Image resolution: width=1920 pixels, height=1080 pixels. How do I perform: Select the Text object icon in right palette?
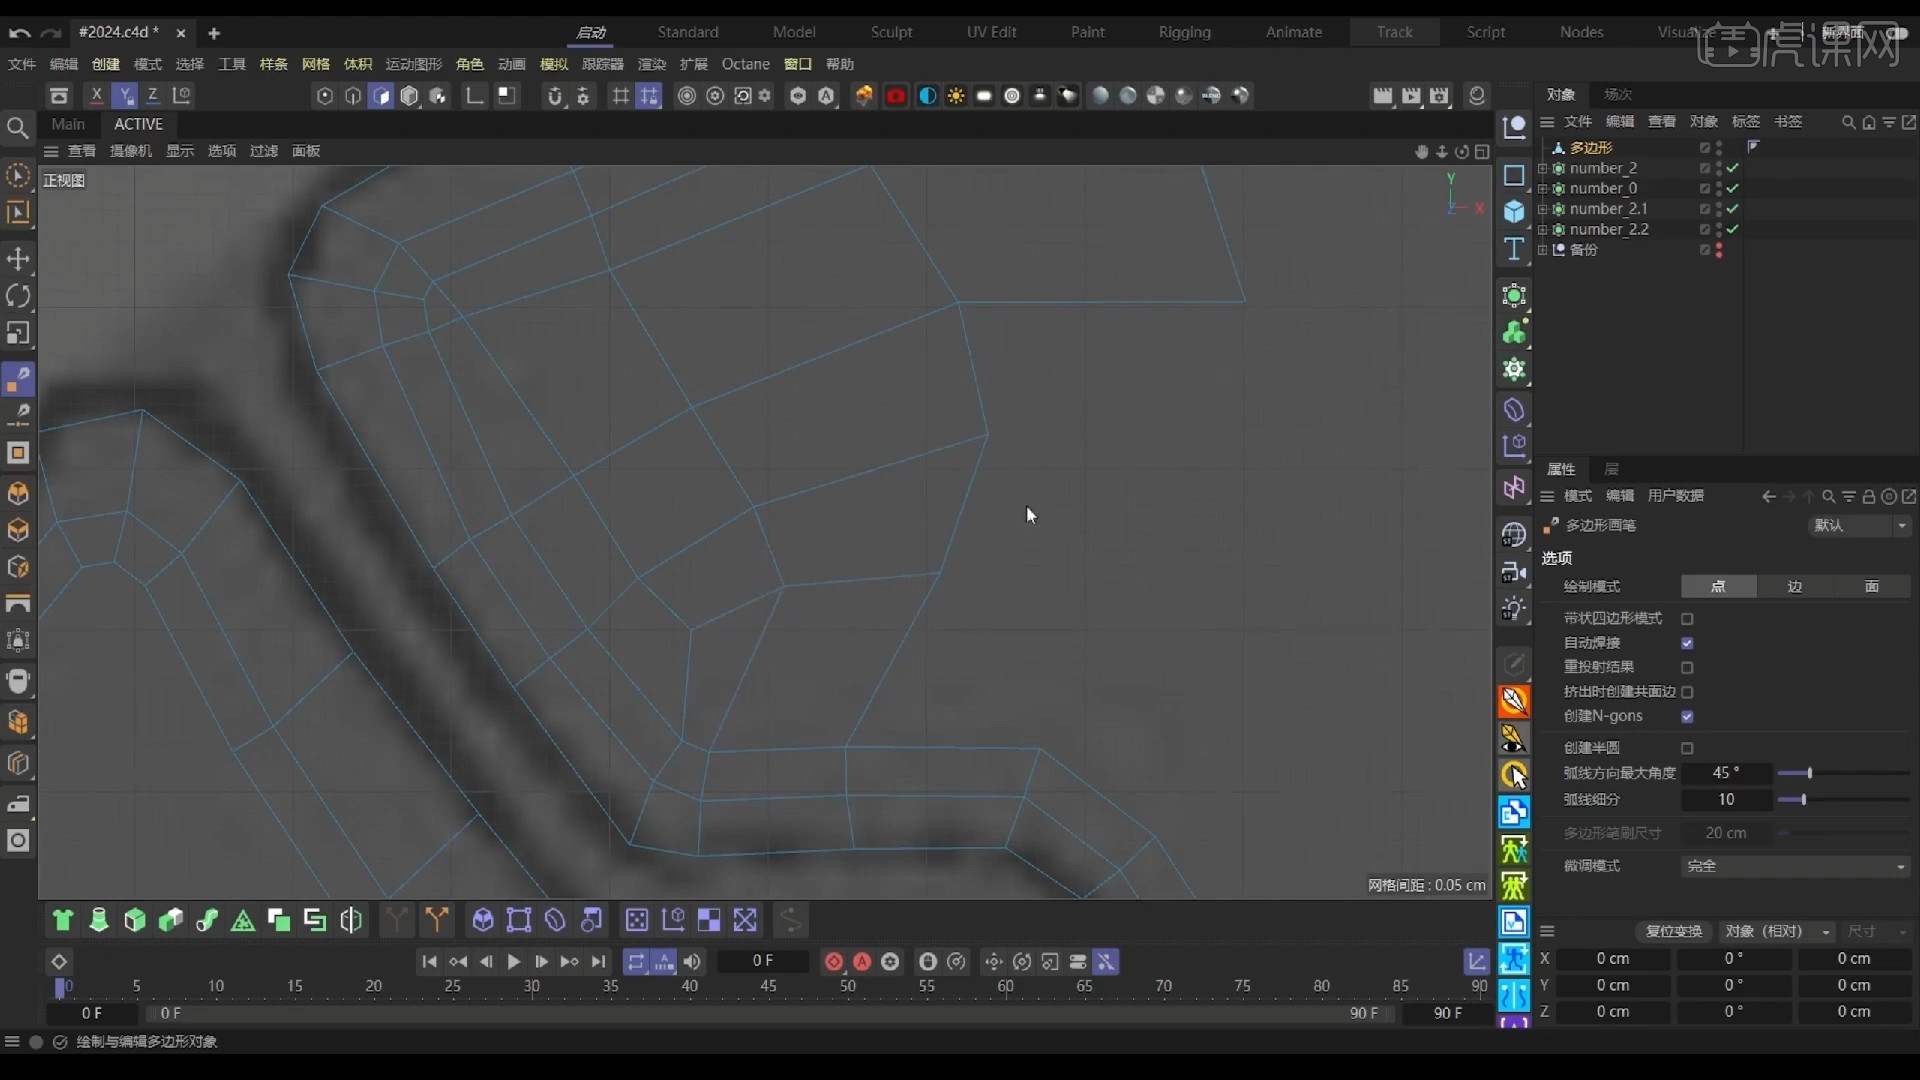click(1514, 249)
